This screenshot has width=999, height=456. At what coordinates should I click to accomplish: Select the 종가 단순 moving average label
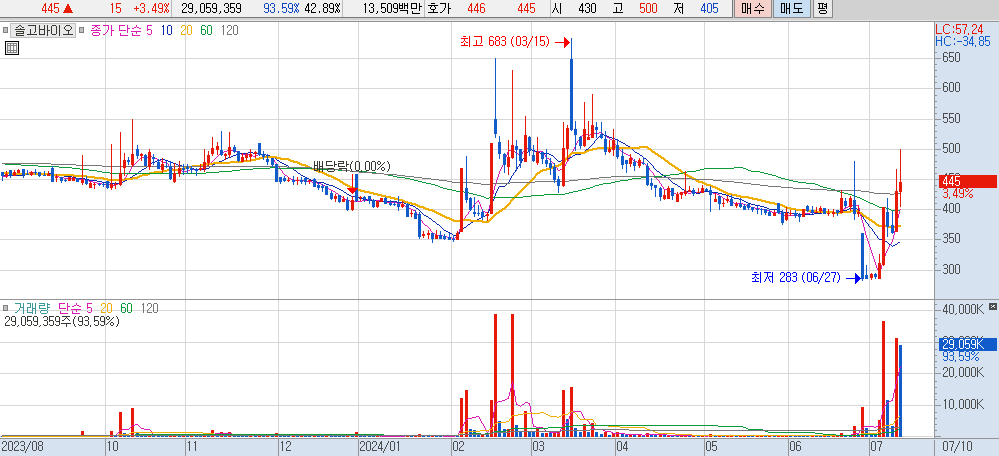pos(117,30)
